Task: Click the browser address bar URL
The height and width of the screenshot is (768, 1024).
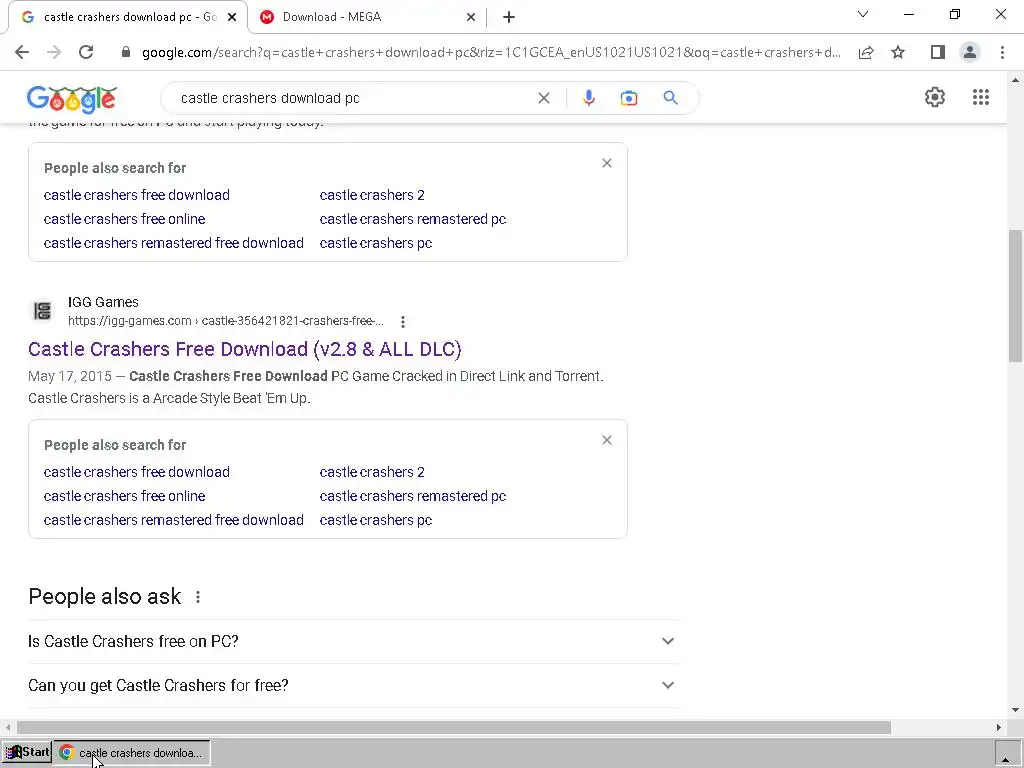Action: 491,52
